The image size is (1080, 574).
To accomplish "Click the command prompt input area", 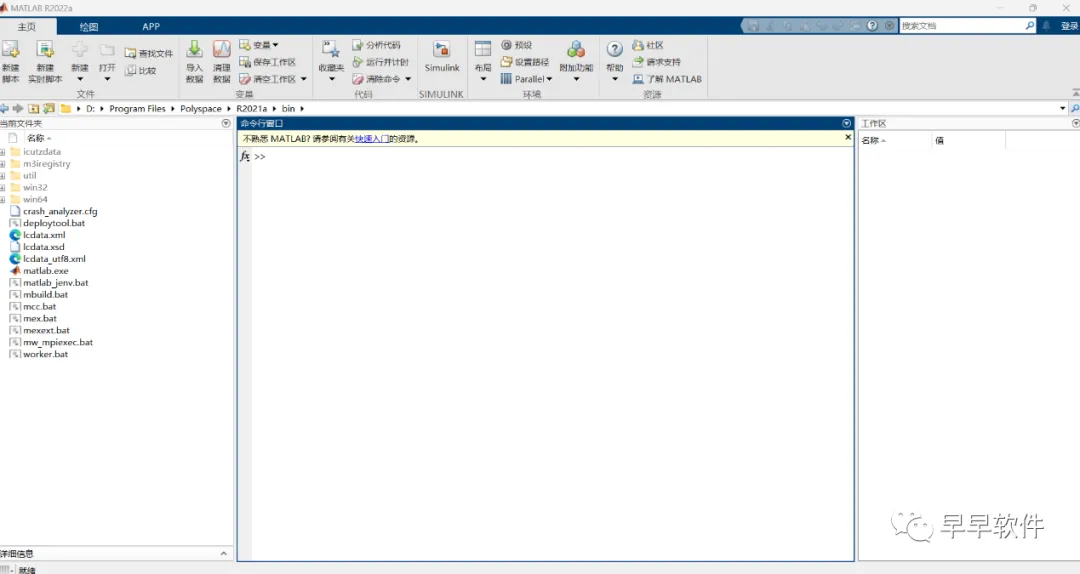I will pyautogui.click(x=551, y=156).
